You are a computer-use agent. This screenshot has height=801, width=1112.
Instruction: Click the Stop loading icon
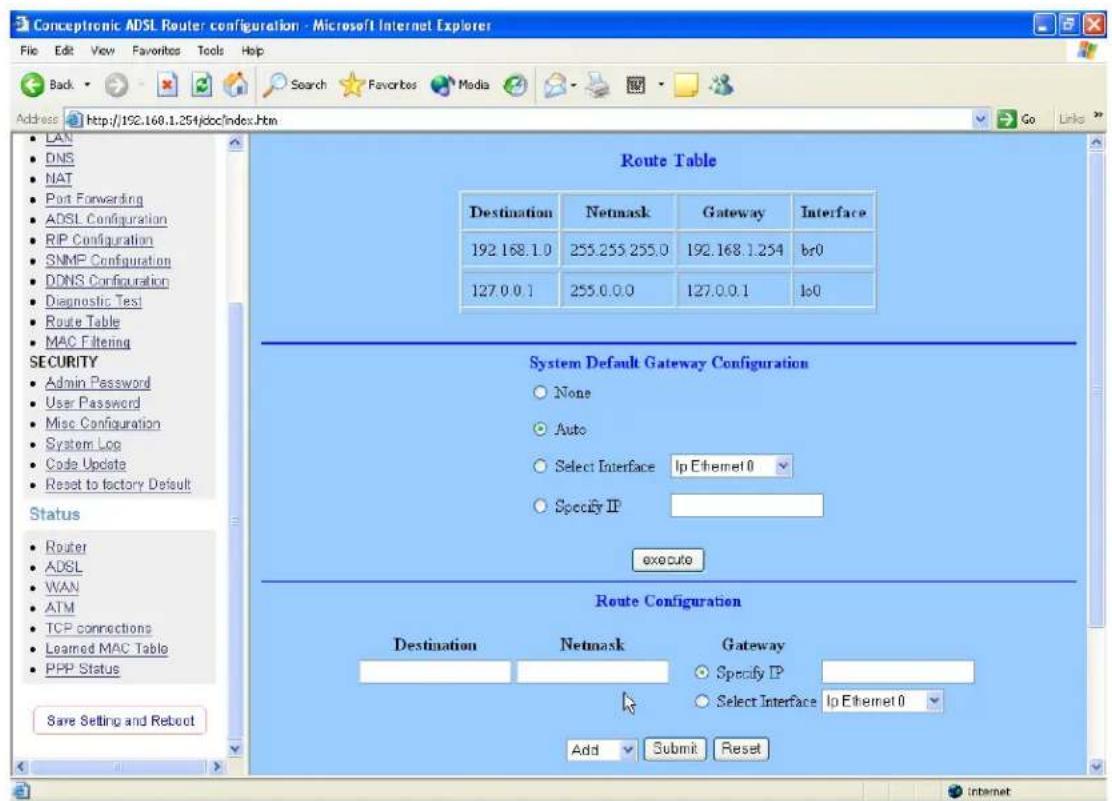pos(167,85)
